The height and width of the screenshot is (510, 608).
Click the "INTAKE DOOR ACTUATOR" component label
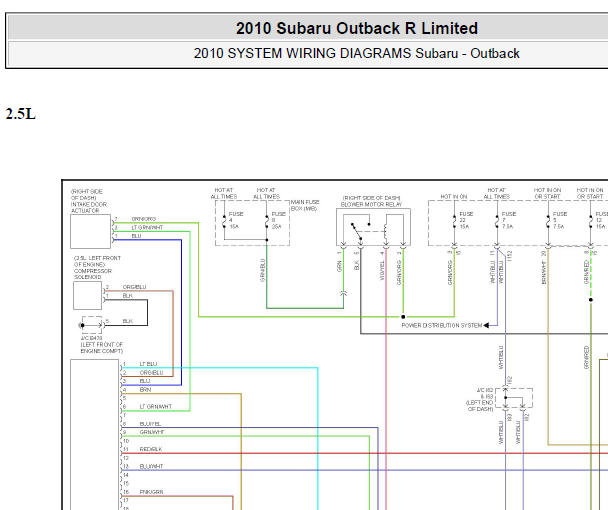click(88, 207)
